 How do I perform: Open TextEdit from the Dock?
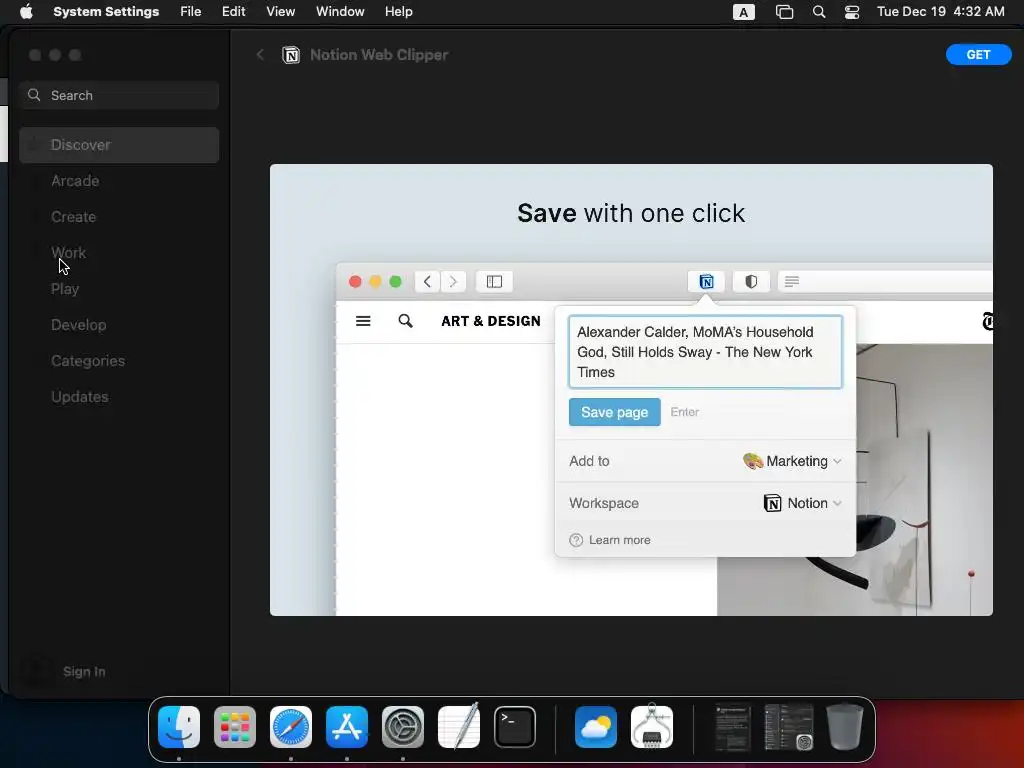point(459,726)
